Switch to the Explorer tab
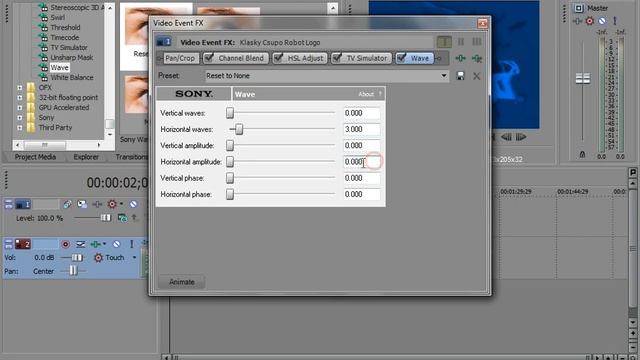Screen dimensions: 640x360 tap(86, 157)
